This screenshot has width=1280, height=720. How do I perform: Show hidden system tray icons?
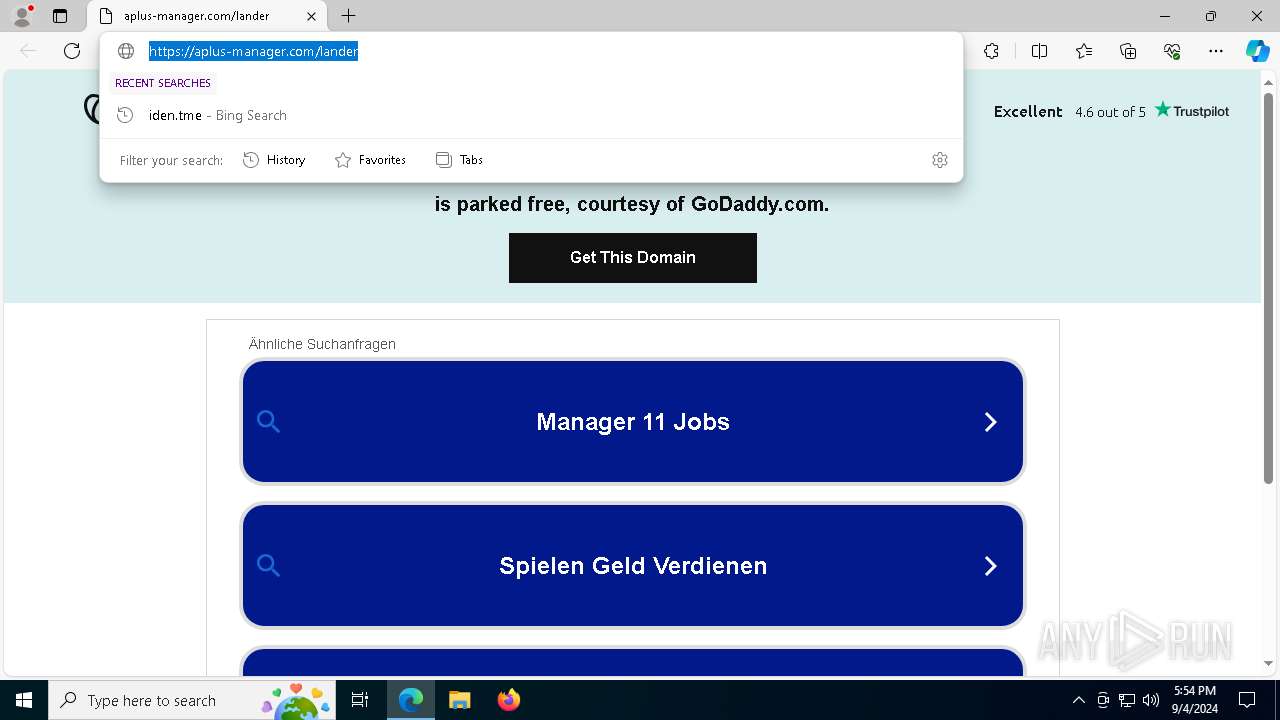[x=1078, y=700]
